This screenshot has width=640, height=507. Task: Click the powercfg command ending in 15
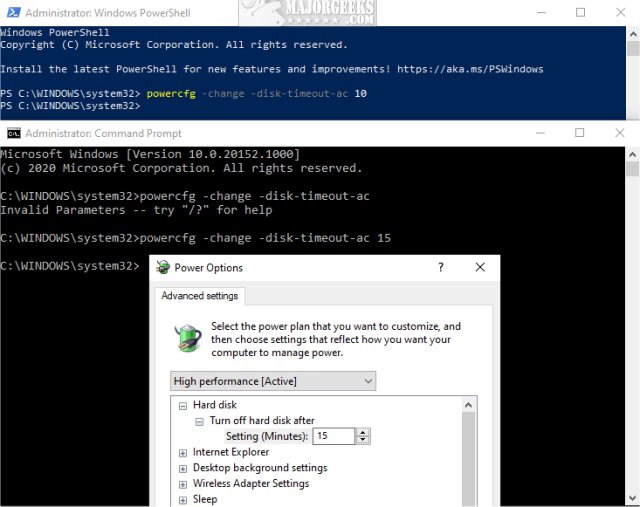[x=265, y=238]
